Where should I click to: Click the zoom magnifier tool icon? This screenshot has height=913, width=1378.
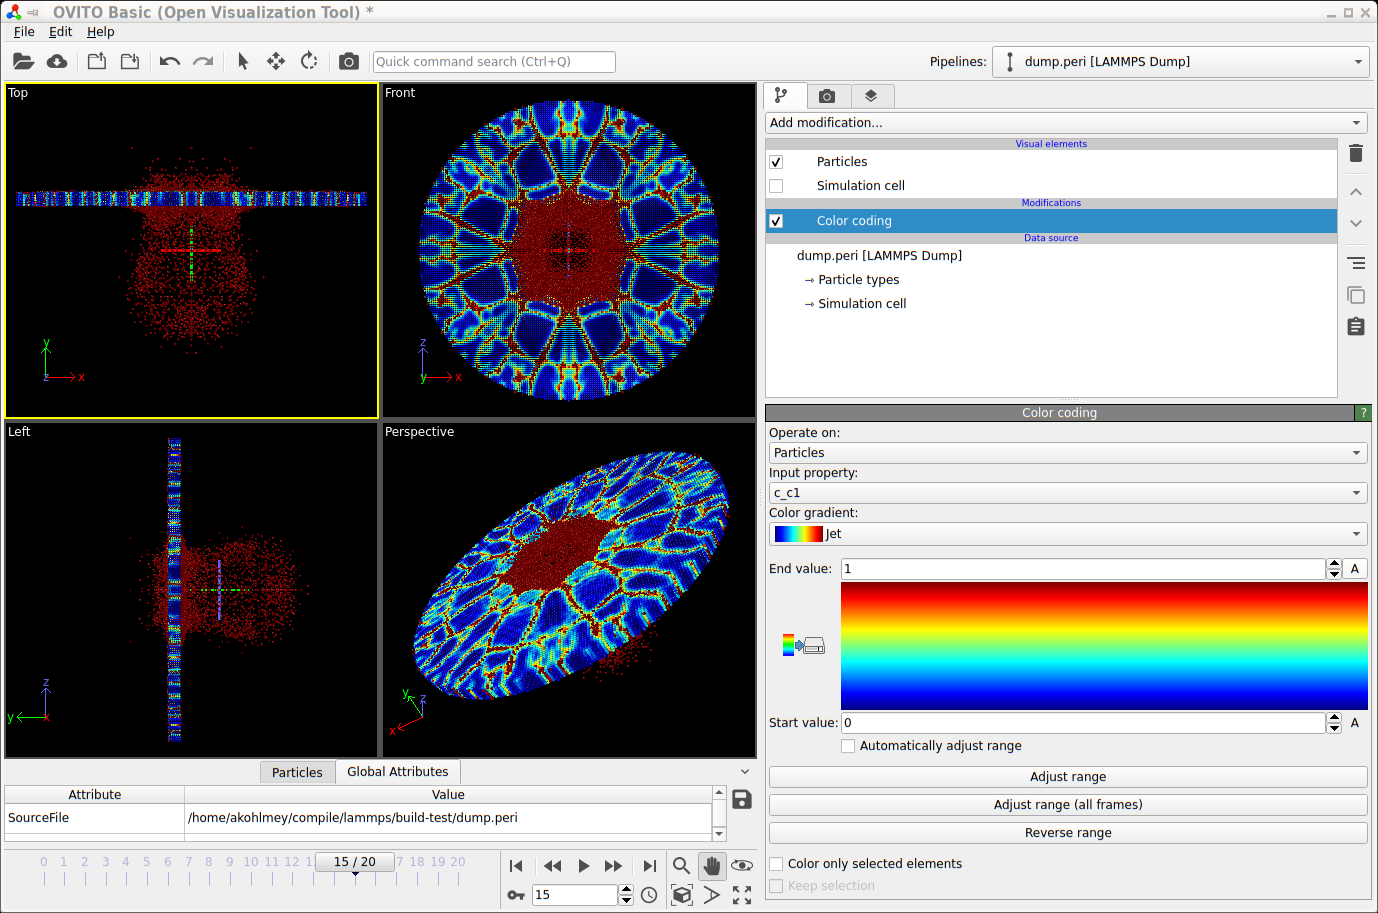[681, 866]
